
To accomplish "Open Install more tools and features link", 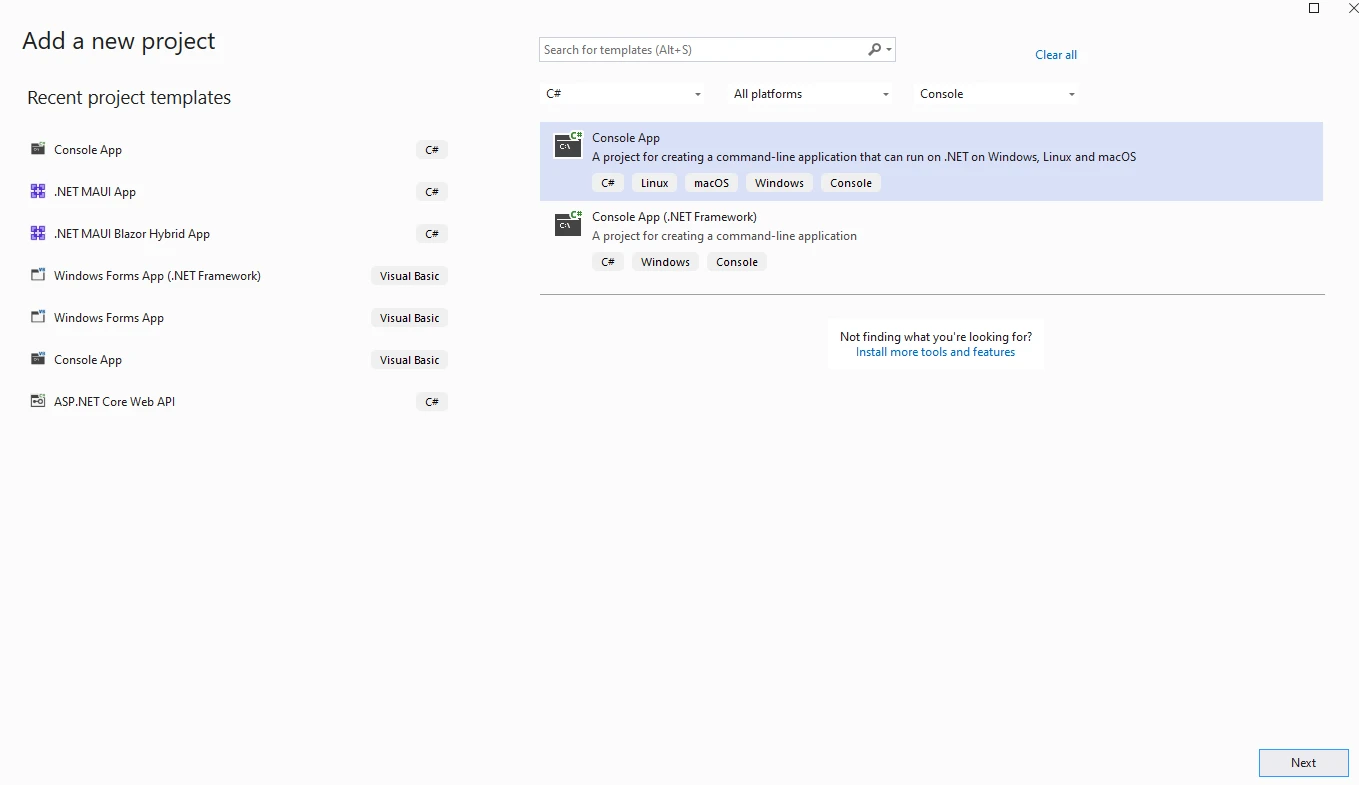I will point(935,352).
